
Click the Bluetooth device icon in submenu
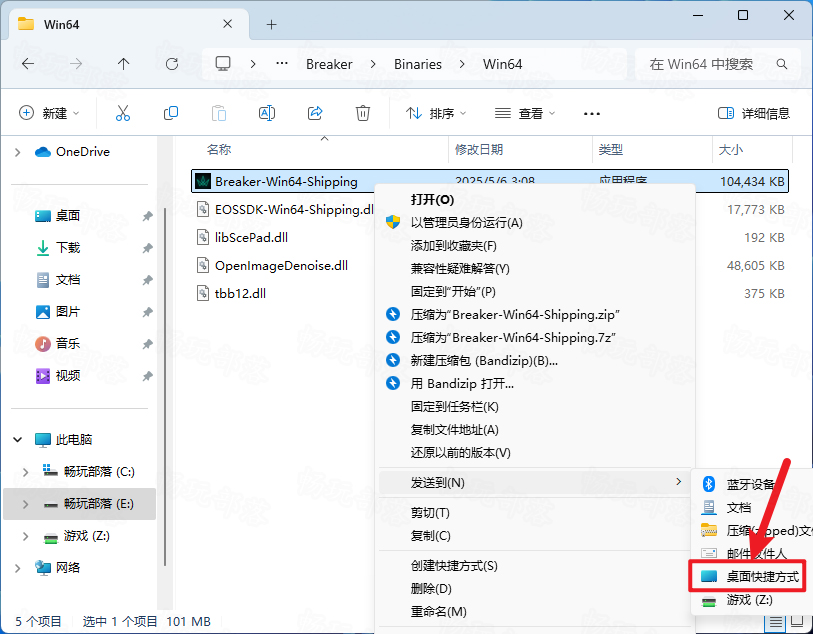[708, 484]
